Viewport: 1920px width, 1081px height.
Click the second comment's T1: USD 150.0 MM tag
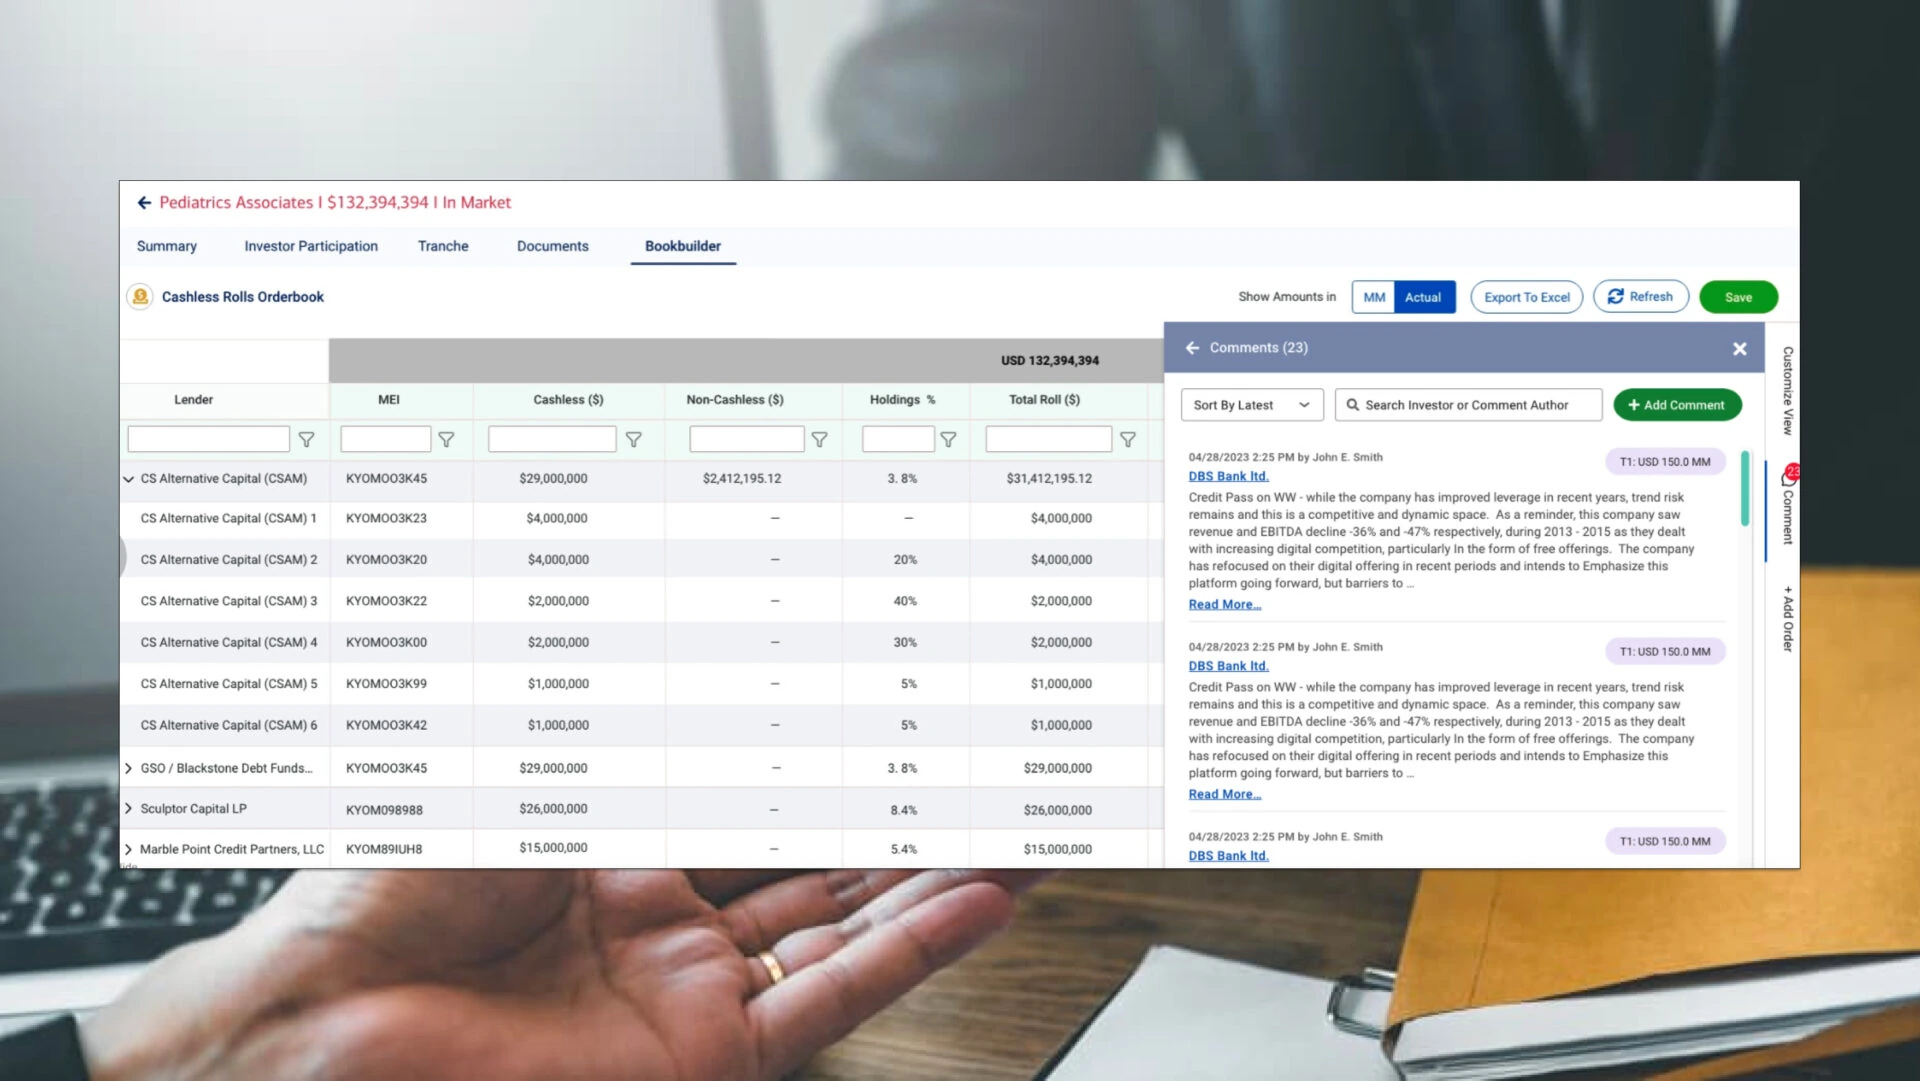point(1665,652)
